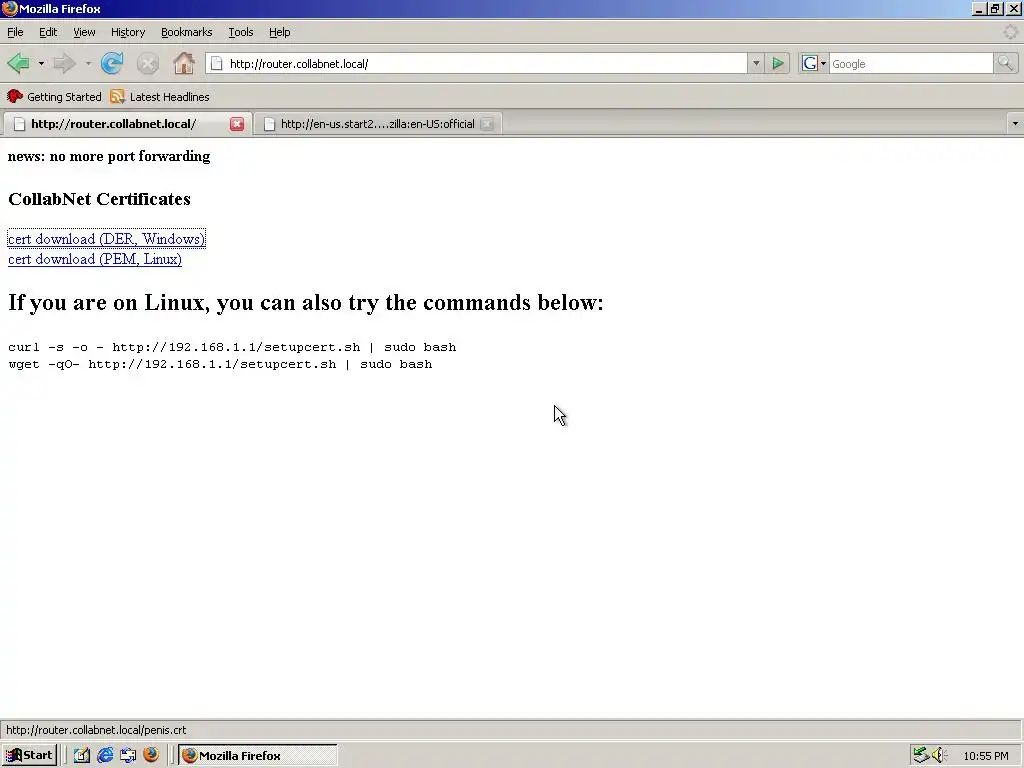Click the status bar URL text

click(96, 730)
